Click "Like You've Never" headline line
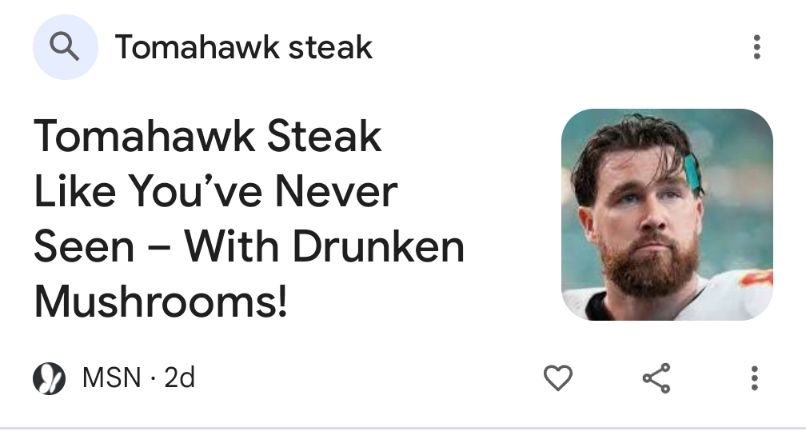The height and width of the screenshot is (430, 806). (216, 191)
